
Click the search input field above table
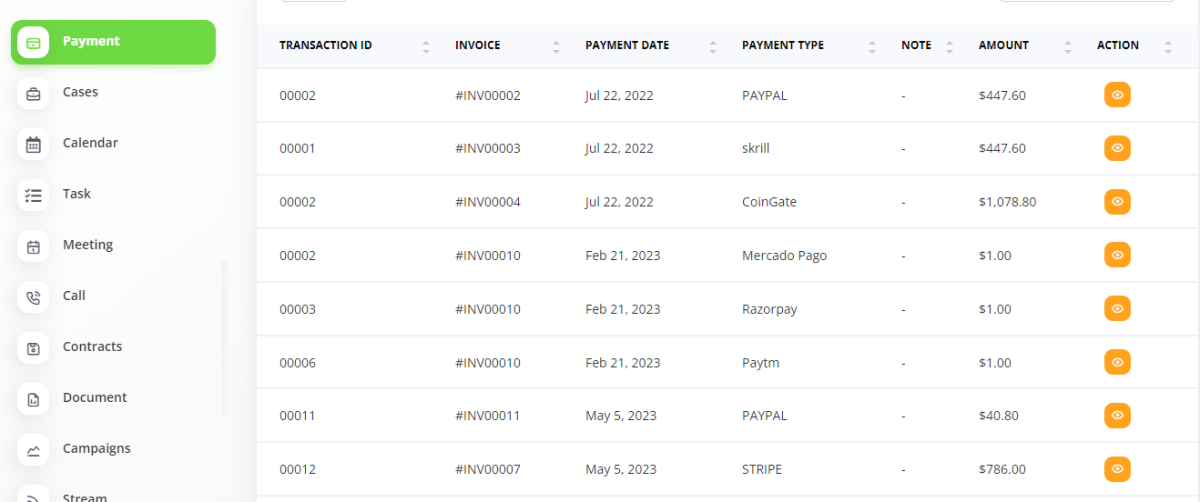coord(1086,1)
